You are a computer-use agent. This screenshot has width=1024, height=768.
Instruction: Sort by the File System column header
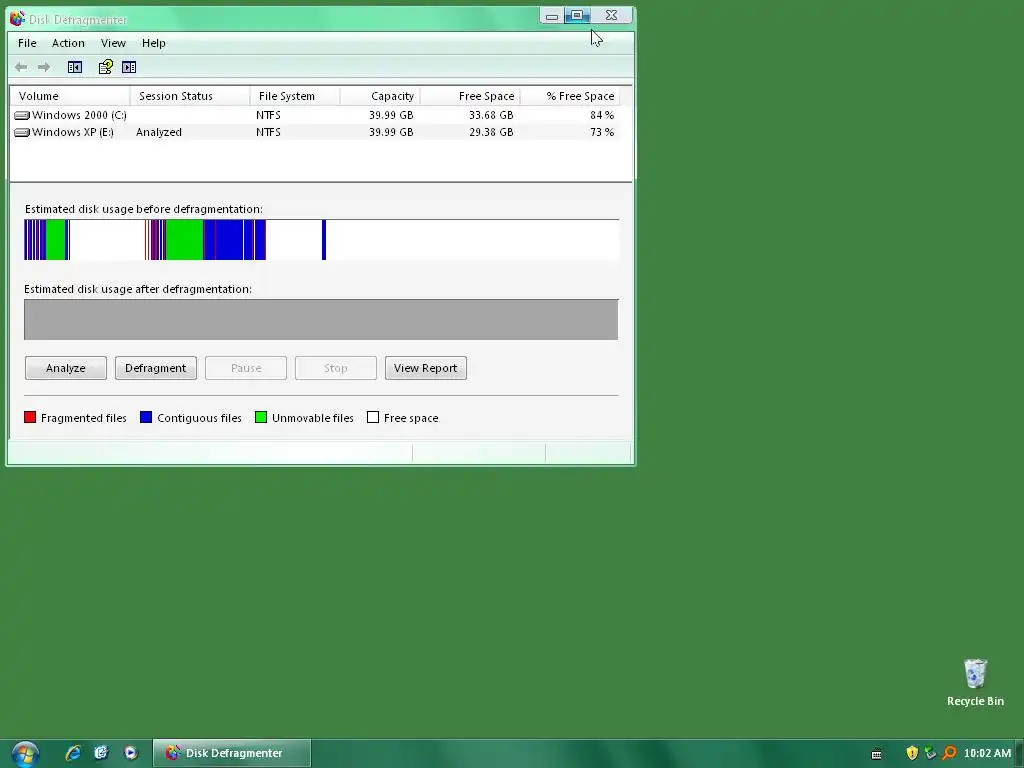[295, 96]
